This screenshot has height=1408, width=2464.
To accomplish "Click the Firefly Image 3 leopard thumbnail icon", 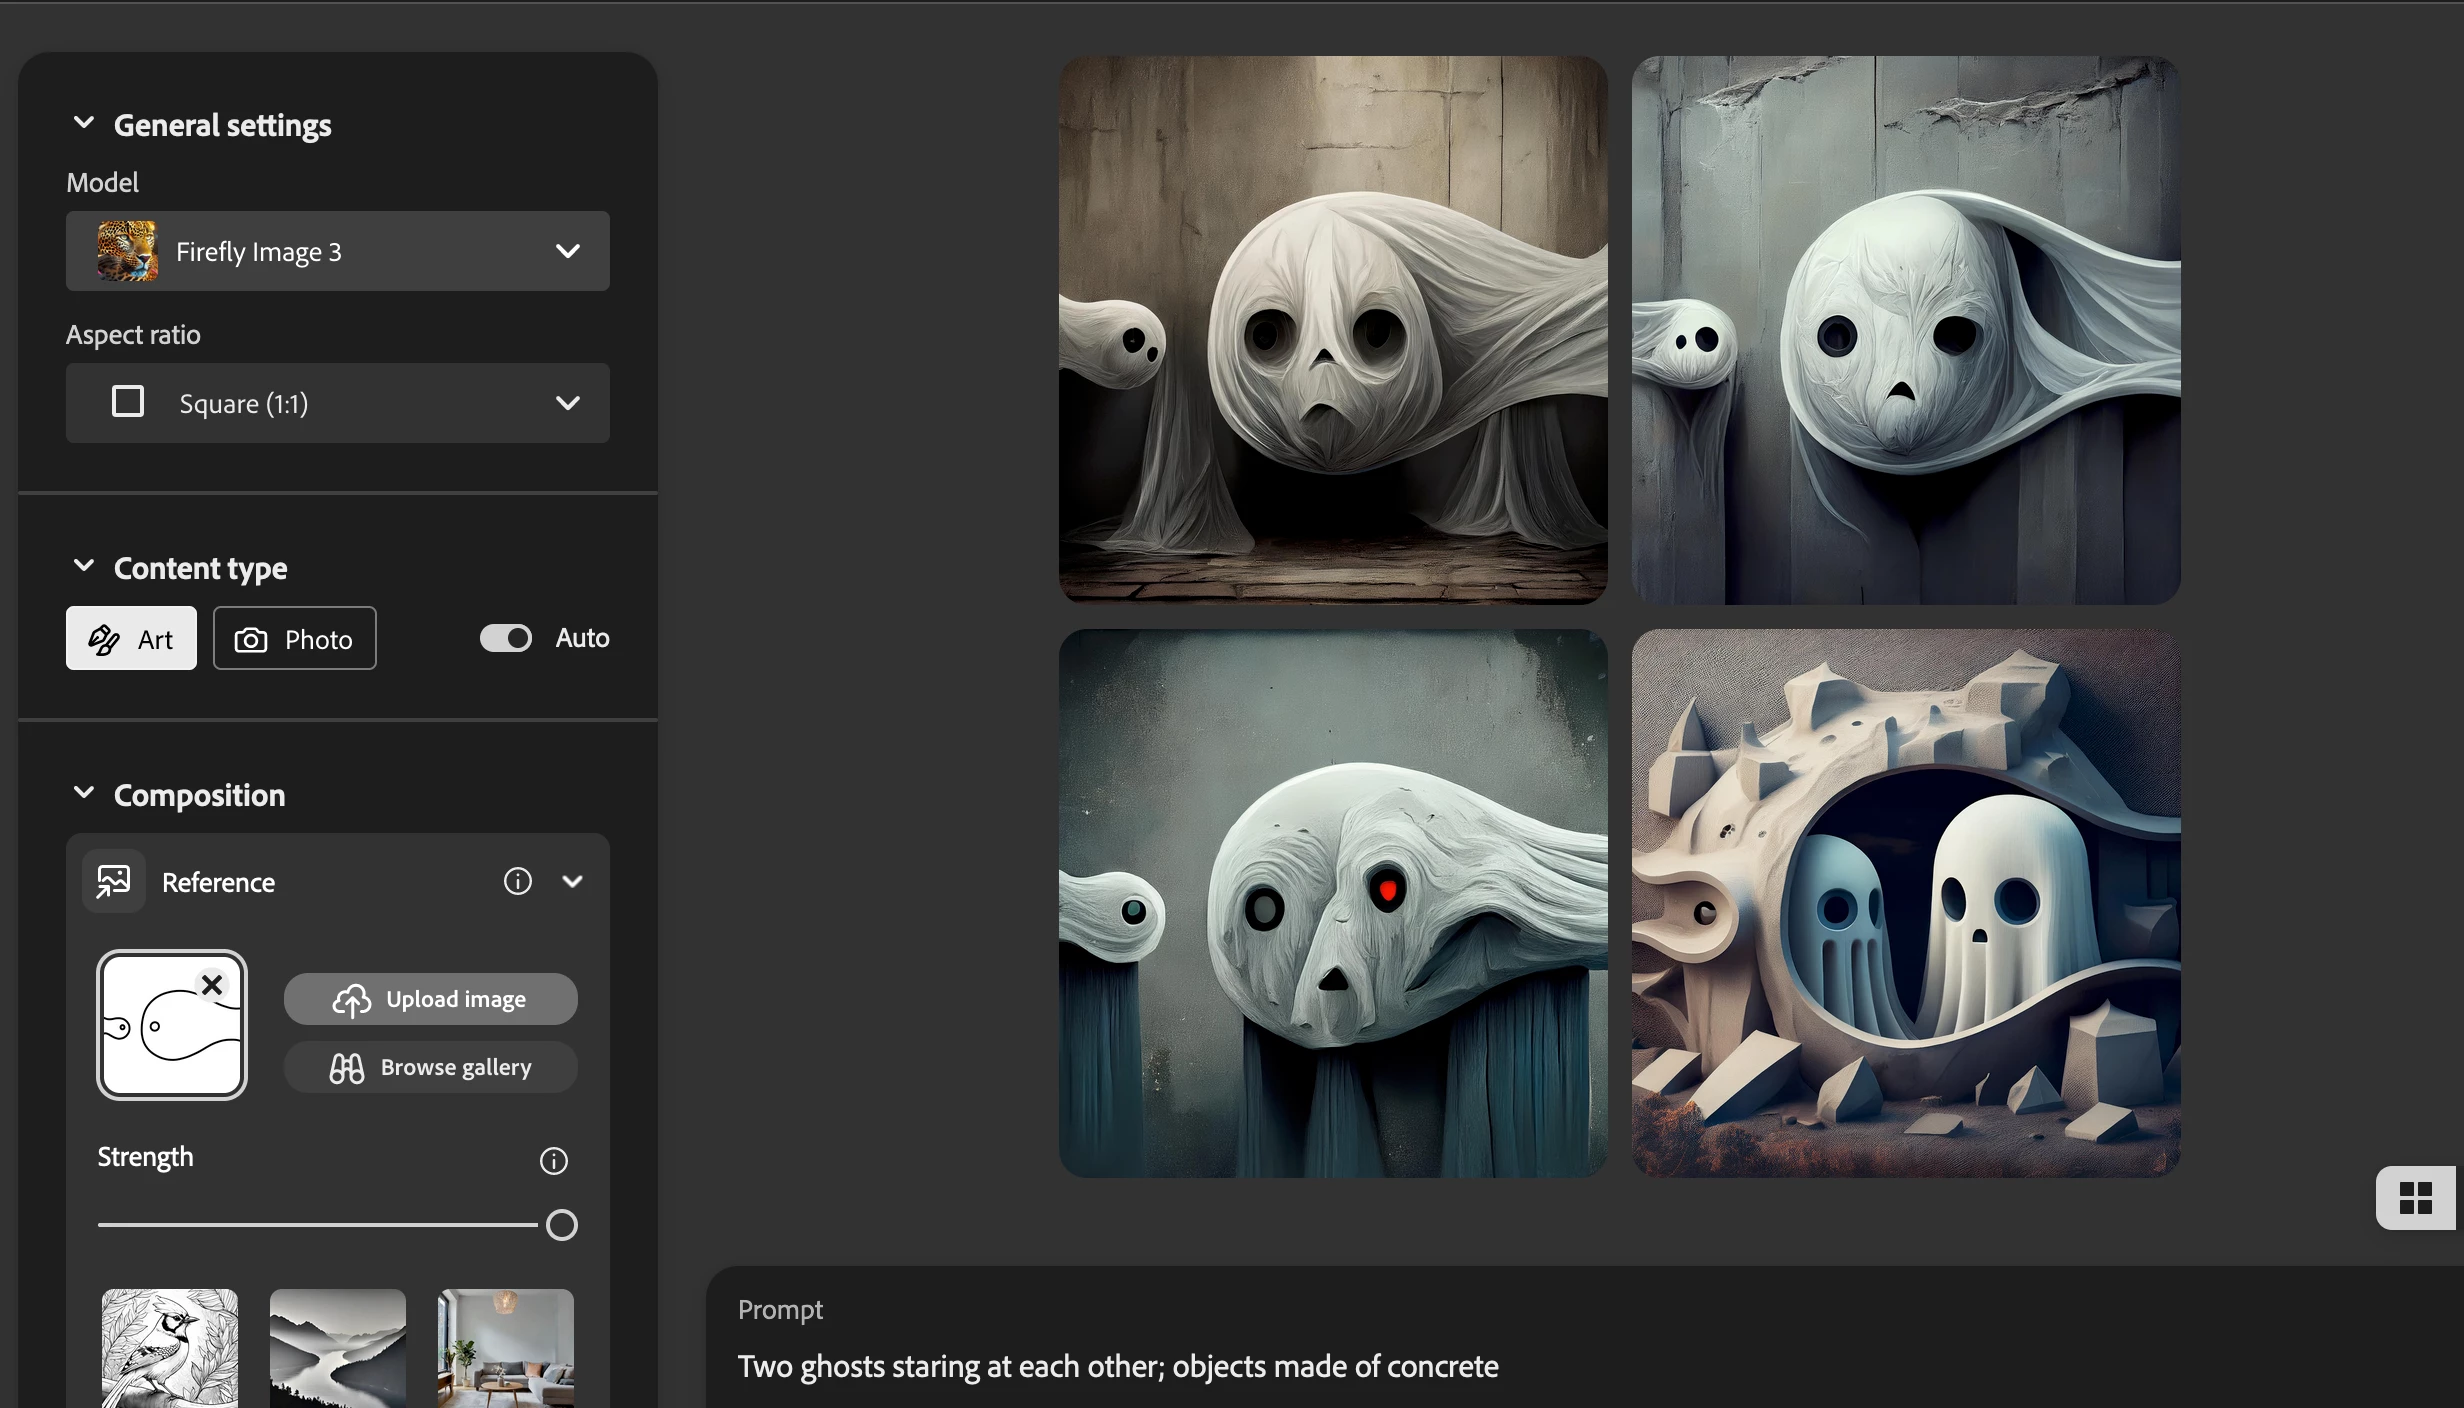I will [127, 251].
